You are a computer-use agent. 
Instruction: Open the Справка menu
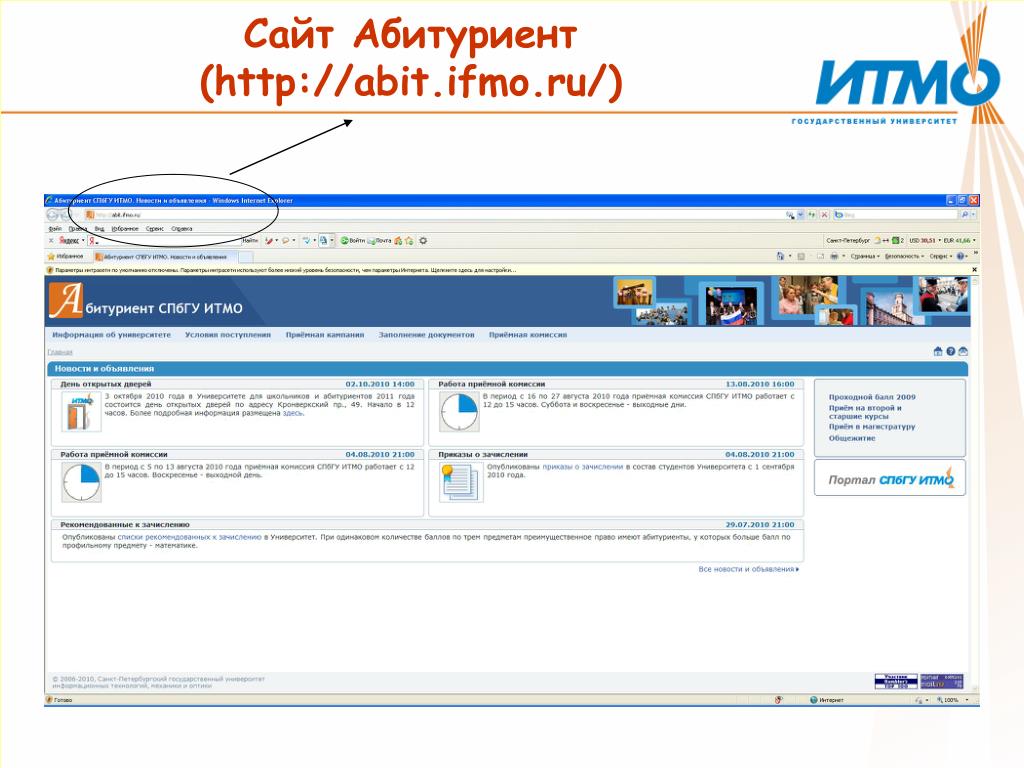(x=182, y=229)
